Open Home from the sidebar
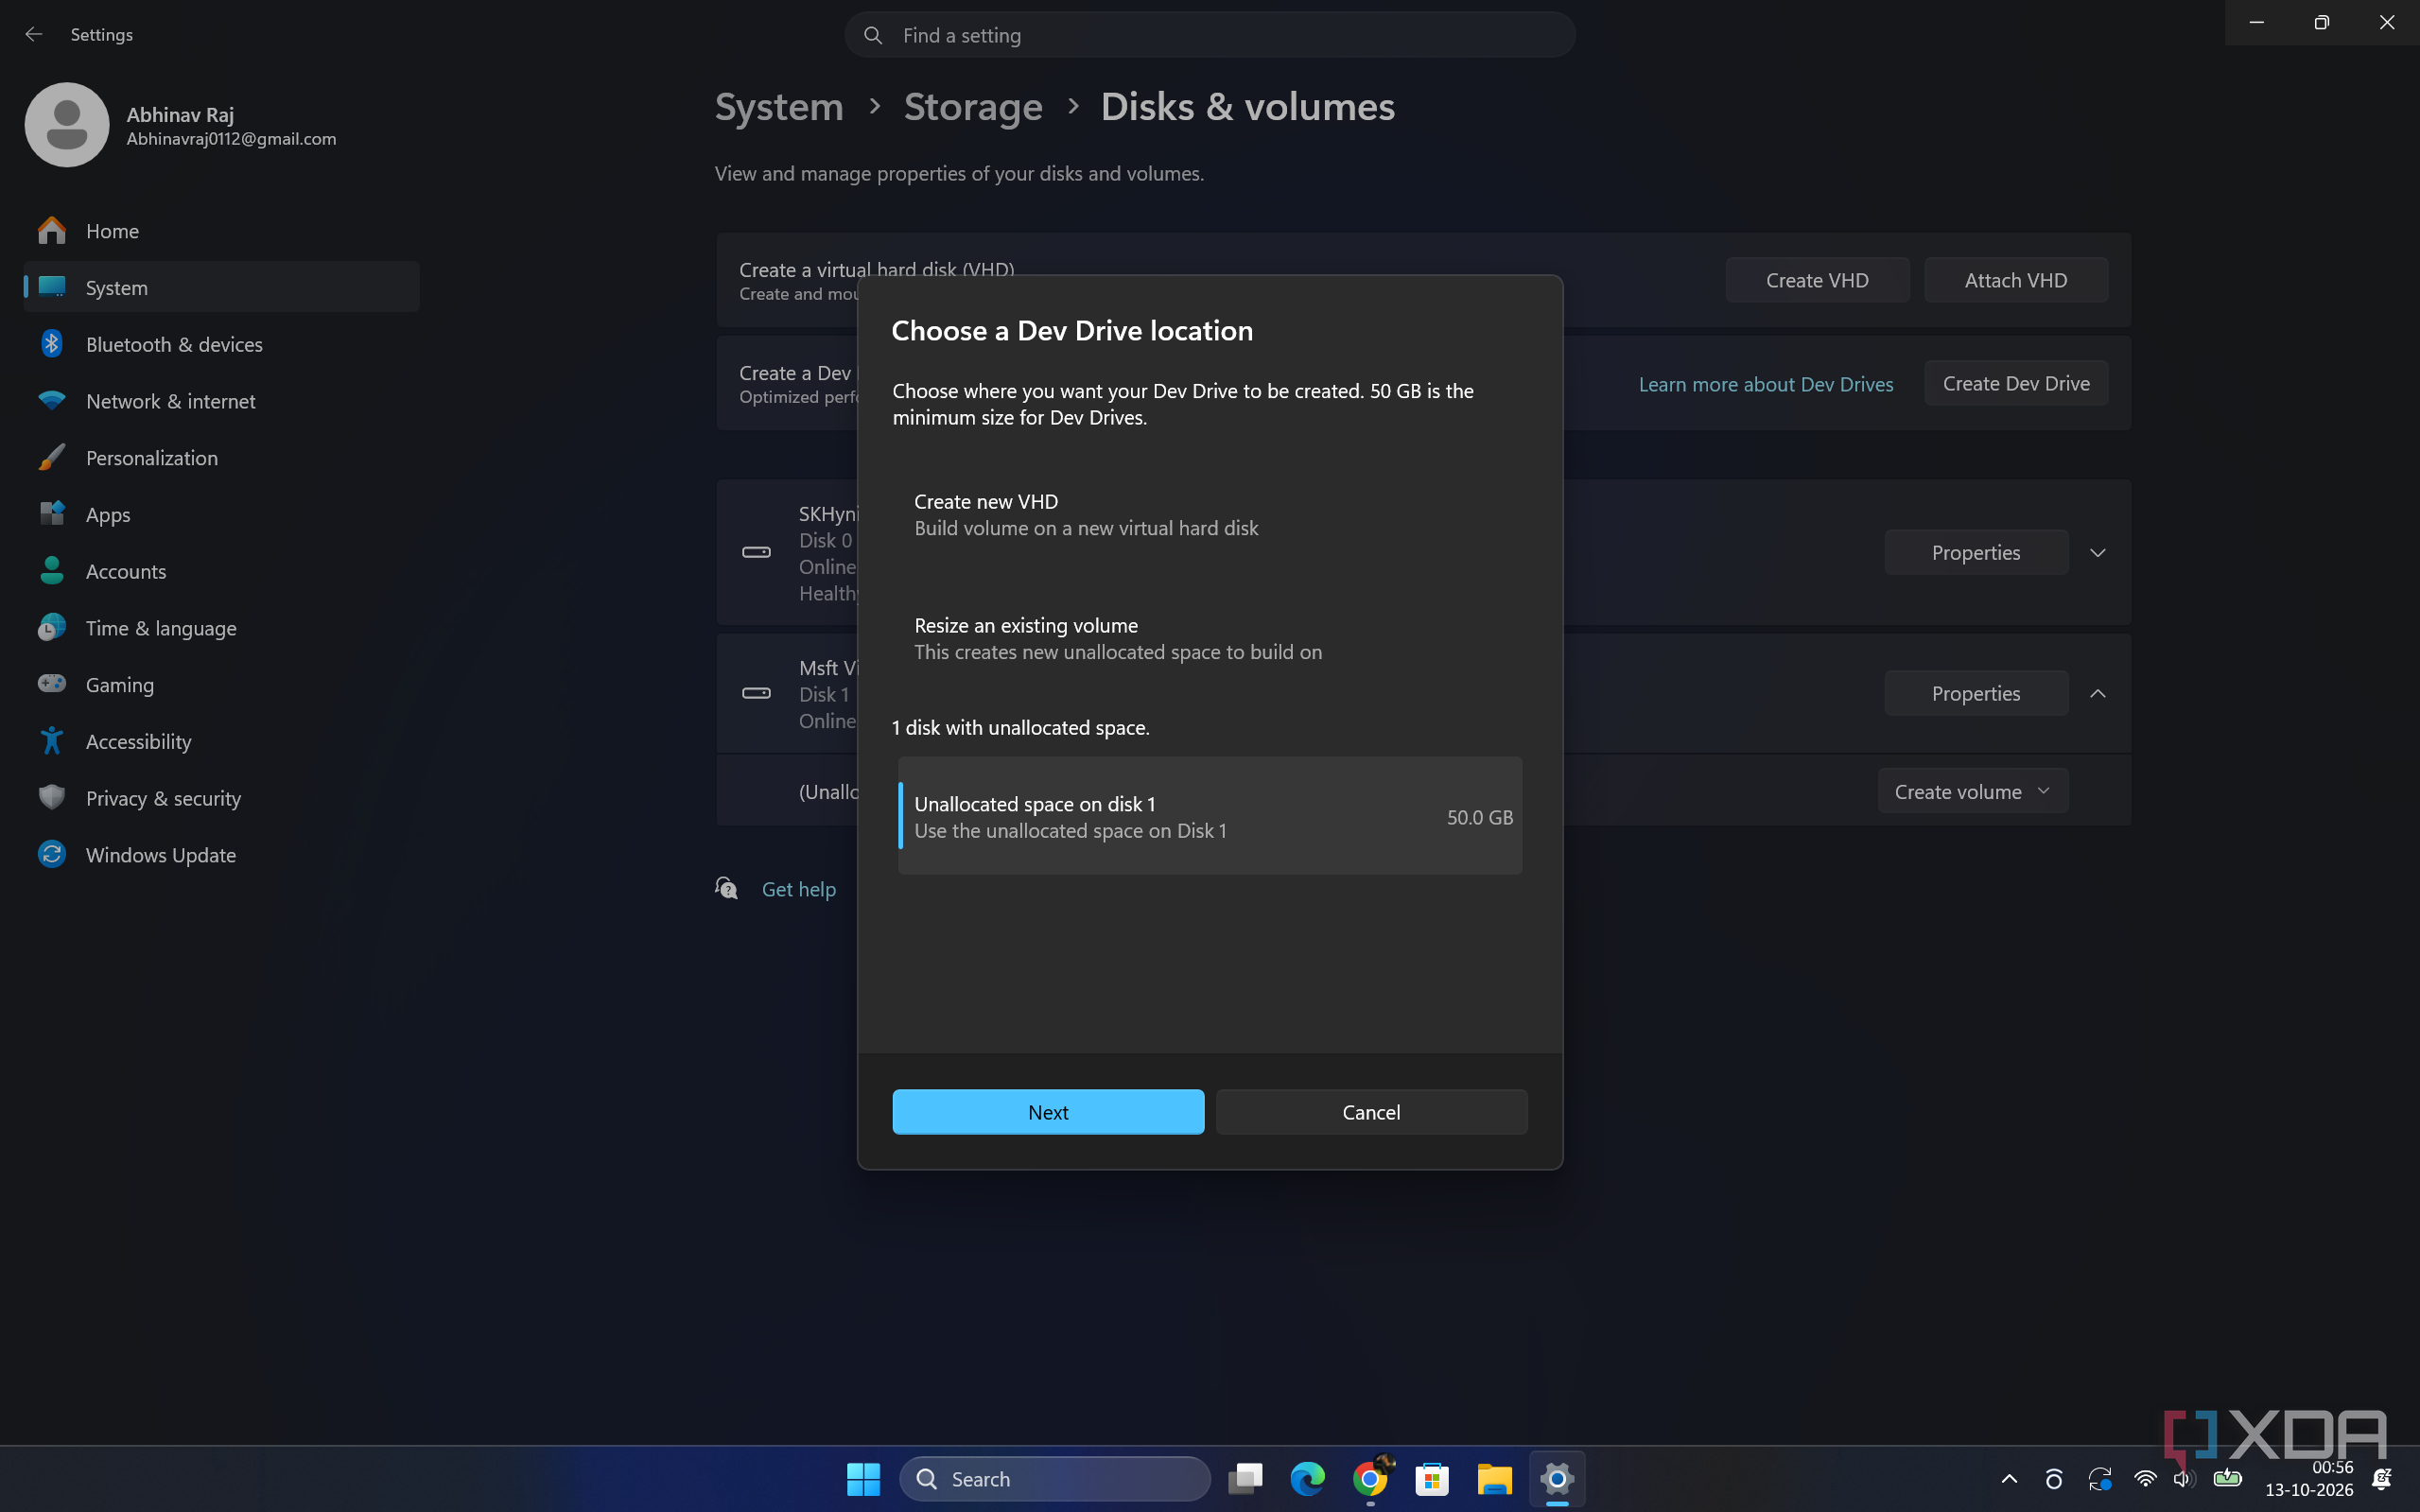This screenshot has height=1512, width=2420. [221, 231]
